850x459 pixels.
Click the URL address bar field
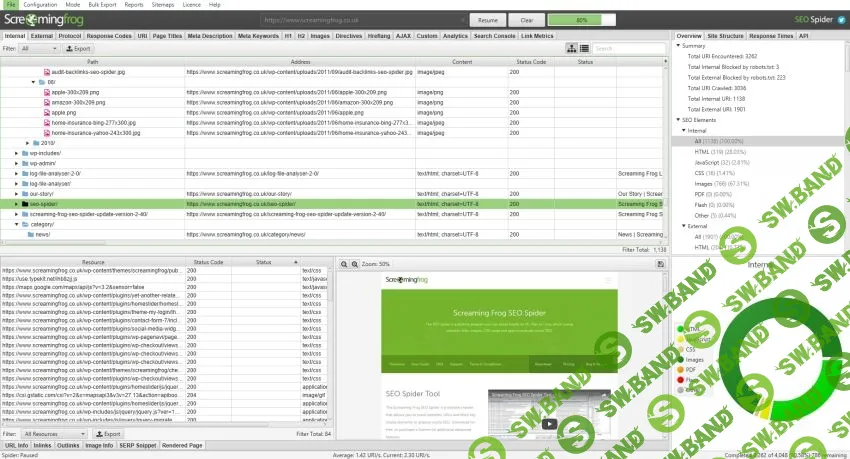pyautogui.click(x=363, y=20)
